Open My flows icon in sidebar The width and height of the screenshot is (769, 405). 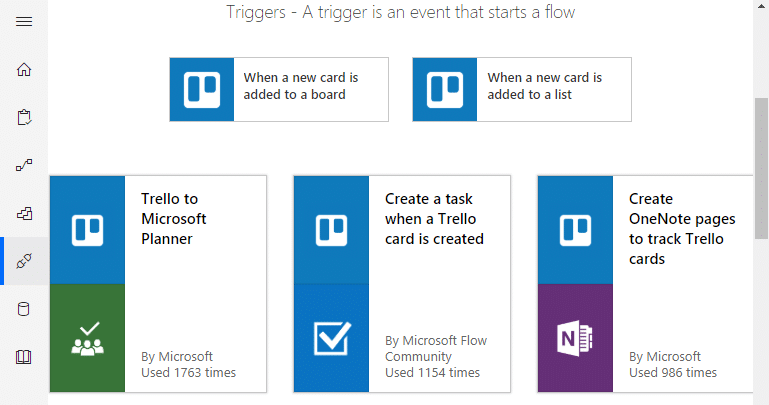coord(24,165)
